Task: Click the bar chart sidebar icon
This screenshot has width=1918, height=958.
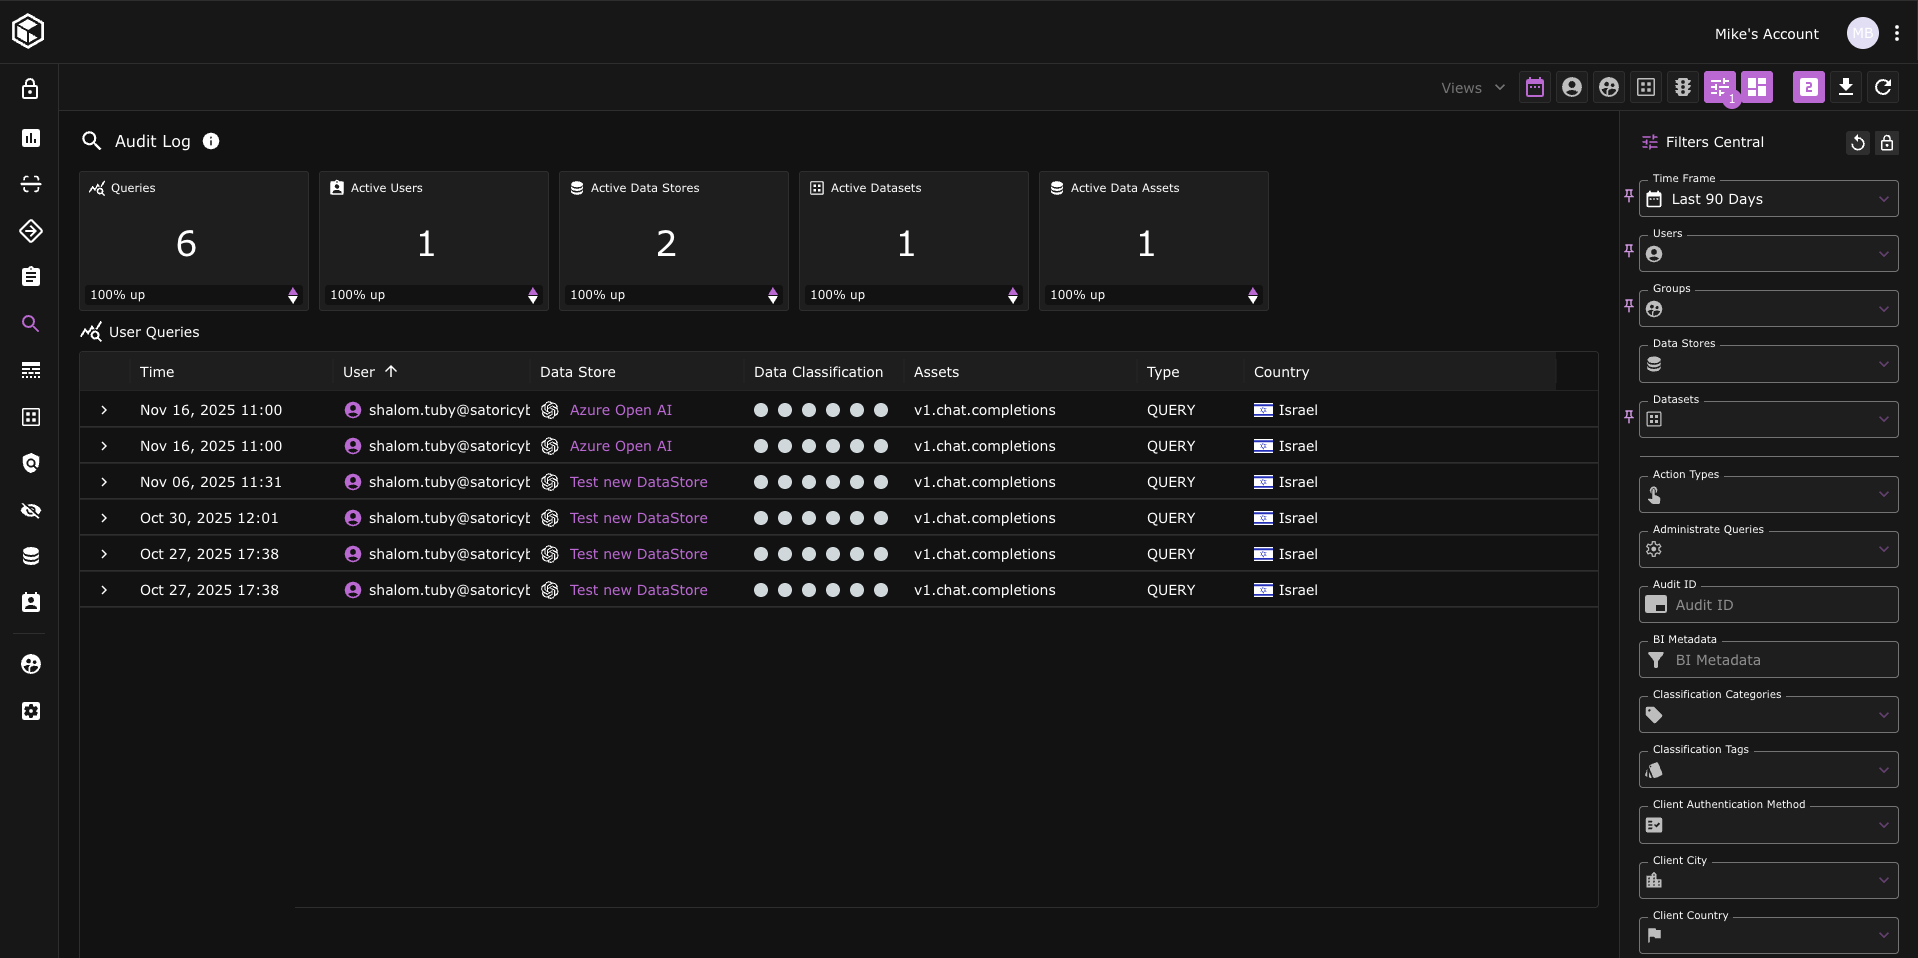Action: tap(31, 138)
